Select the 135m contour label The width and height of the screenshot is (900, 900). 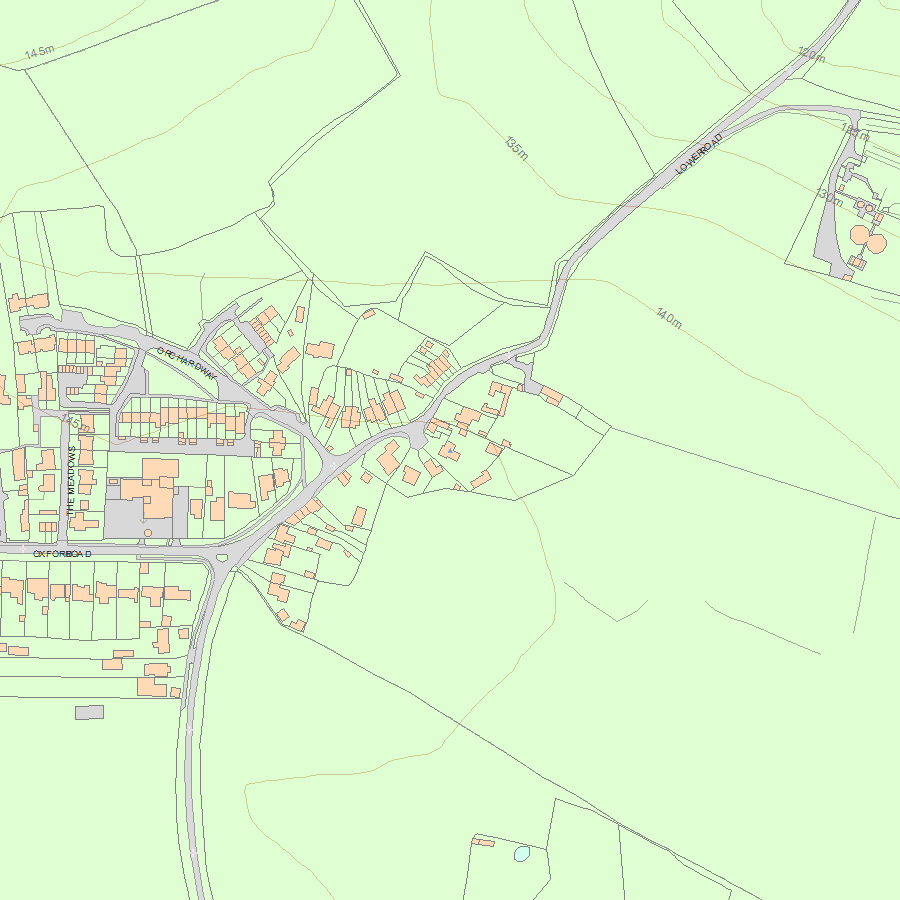click(x=517, y=148)
